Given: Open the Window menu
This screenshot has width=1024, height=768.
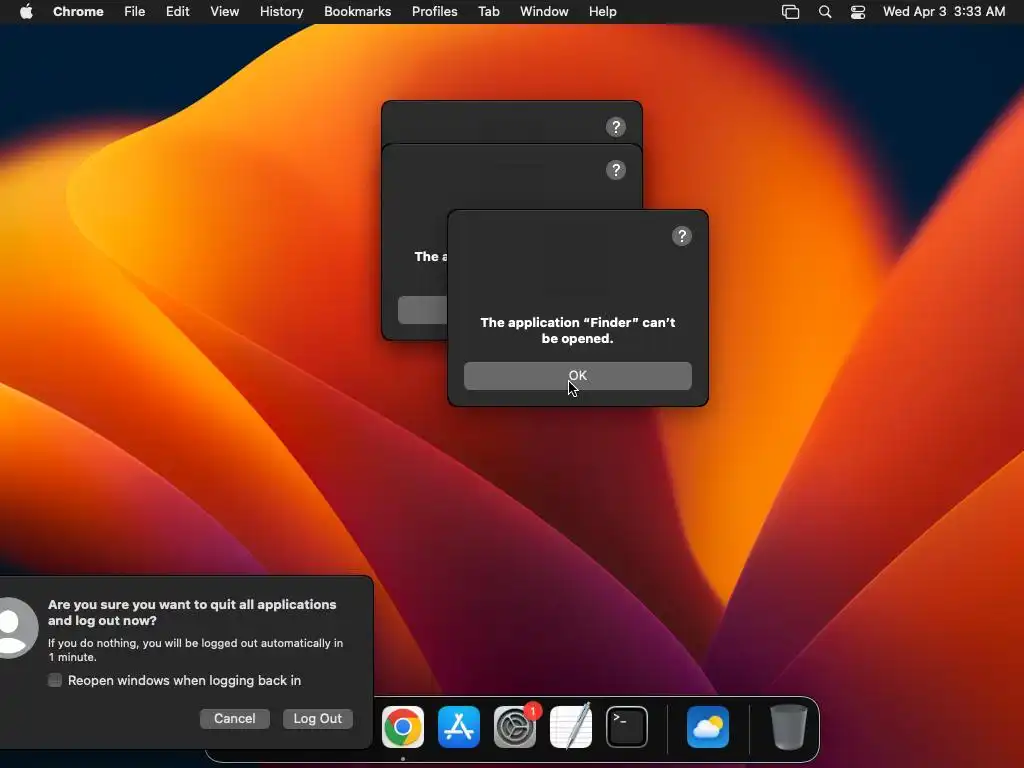Looking at the screenshot, I should coord(544,12).
